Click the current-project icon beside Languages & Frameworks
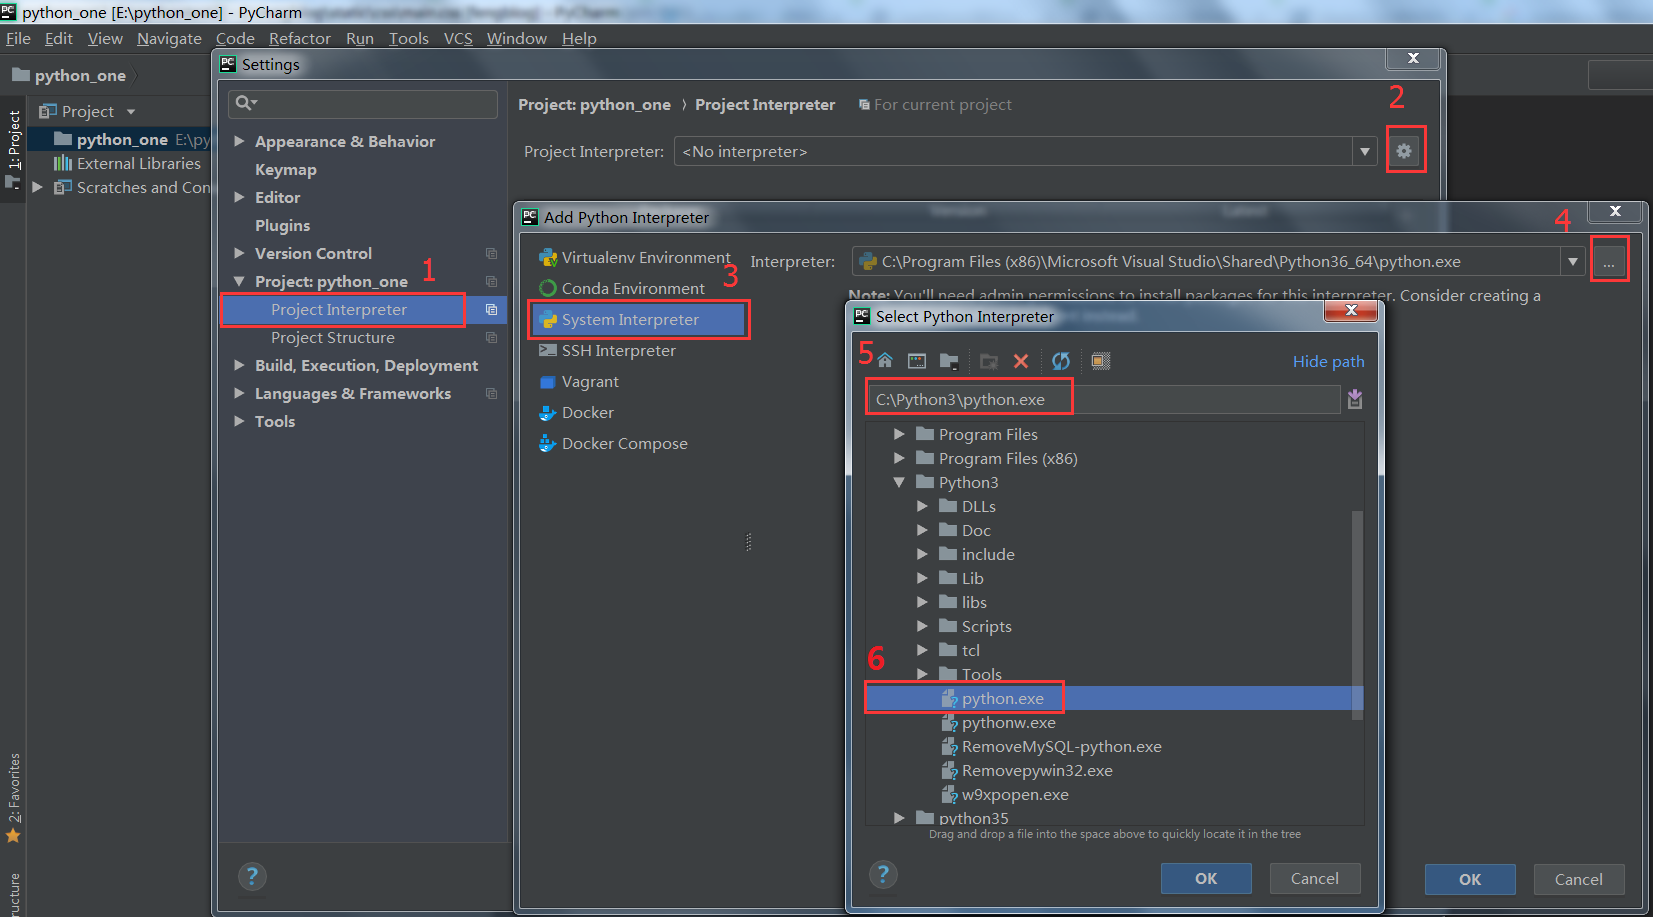The width and height of the screenshot is (1653, 917). coord(491,394)
